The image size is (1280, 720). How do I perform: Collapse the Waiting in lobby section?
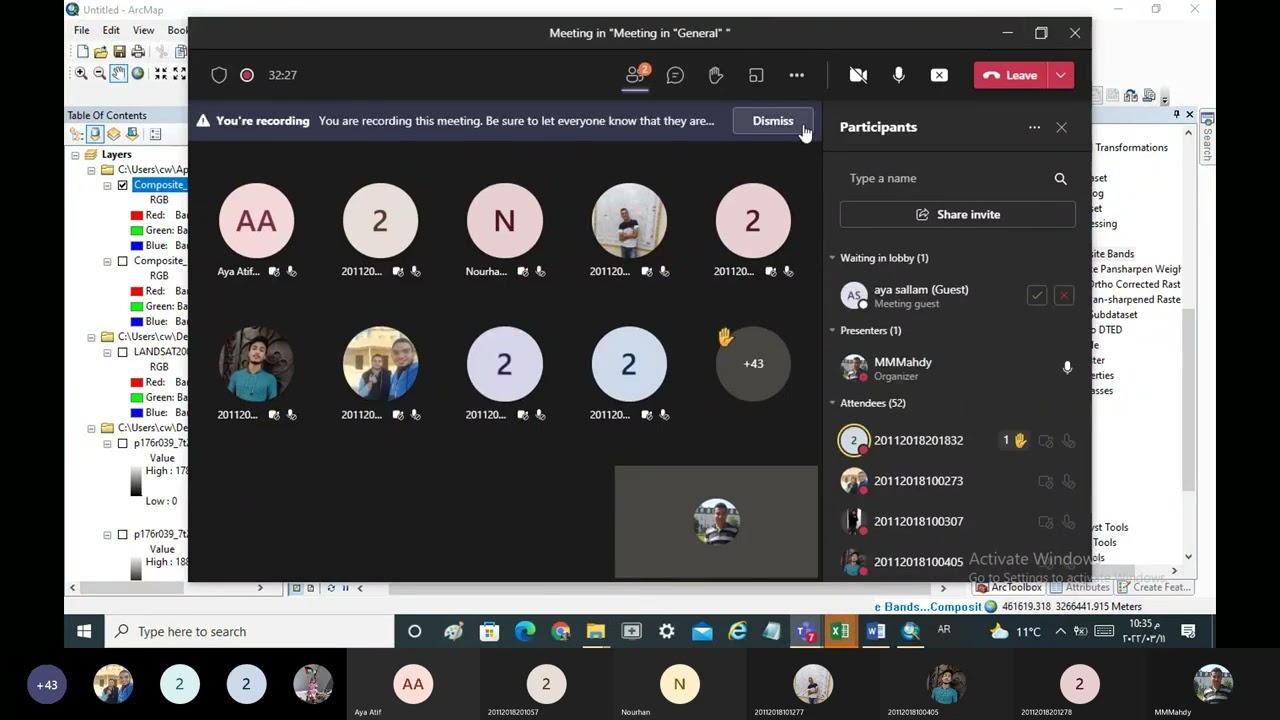(832, 258)
